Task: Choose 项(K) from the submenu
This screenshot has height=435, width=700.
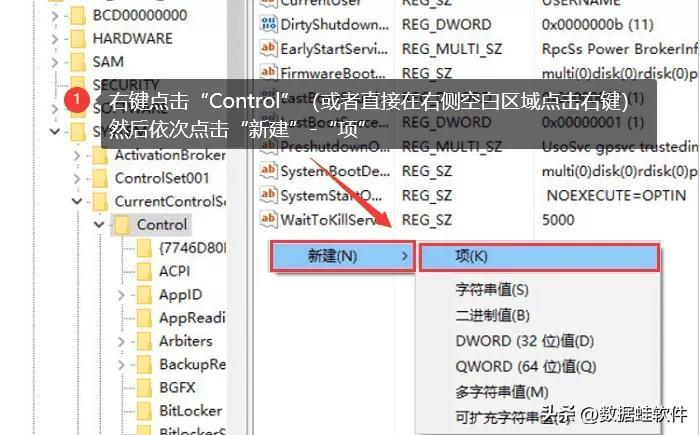Action: (539, 257)
